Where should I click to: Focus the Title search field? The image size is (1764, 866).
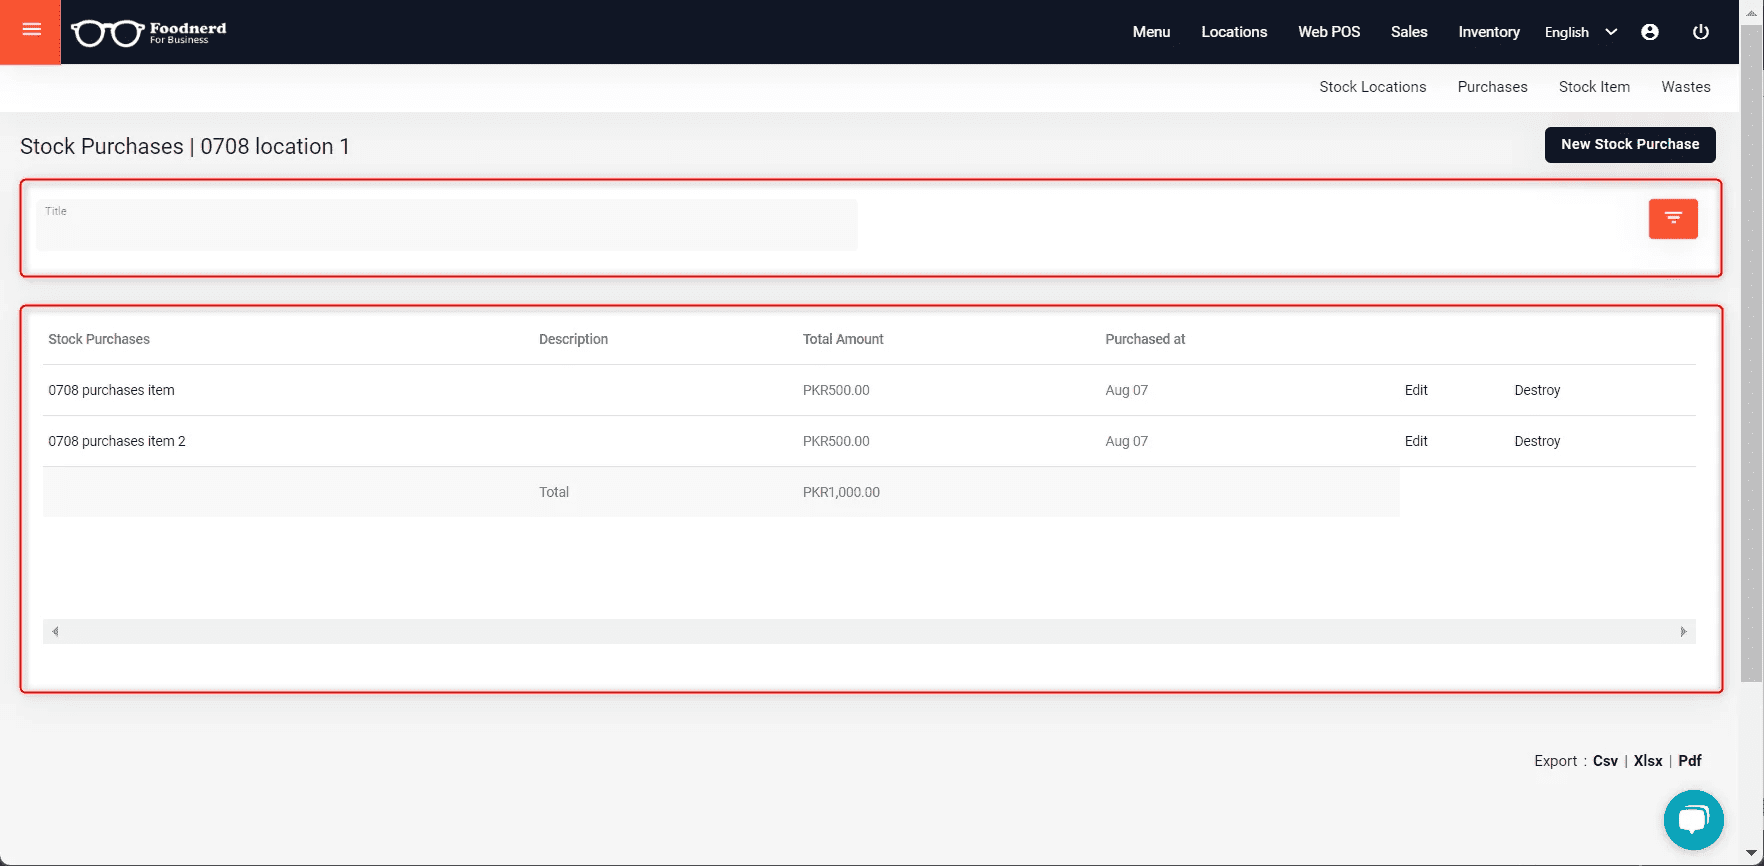click(x=447, y=225)
